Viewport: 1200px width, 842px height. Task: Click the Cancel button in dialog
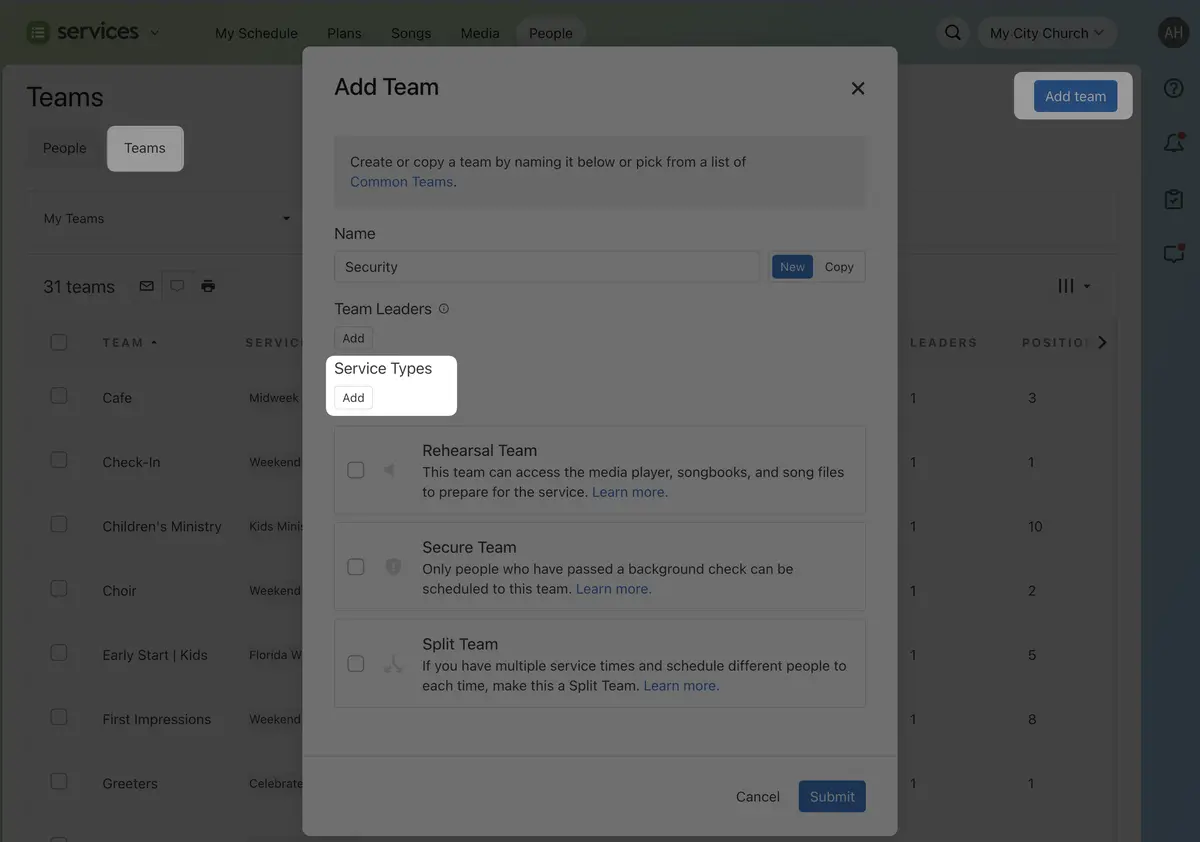[x=758, y=797]
